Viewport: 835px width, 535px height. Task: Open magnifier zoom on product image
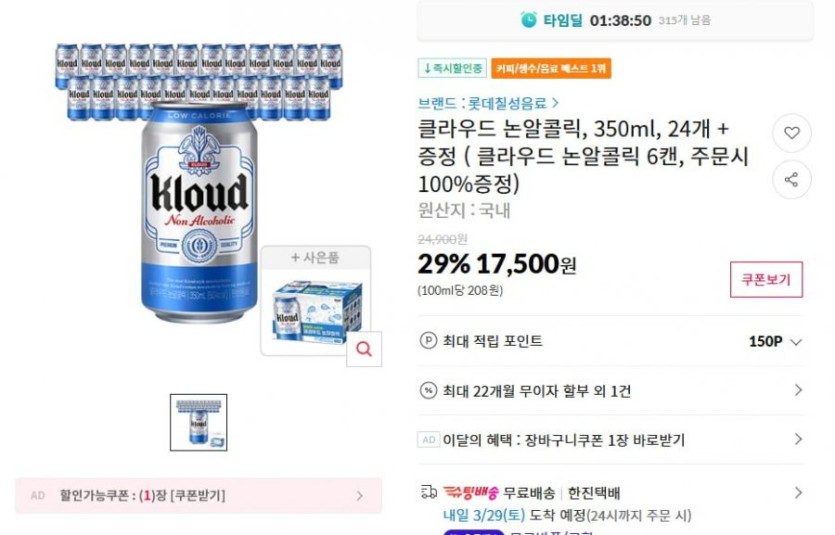364,349
